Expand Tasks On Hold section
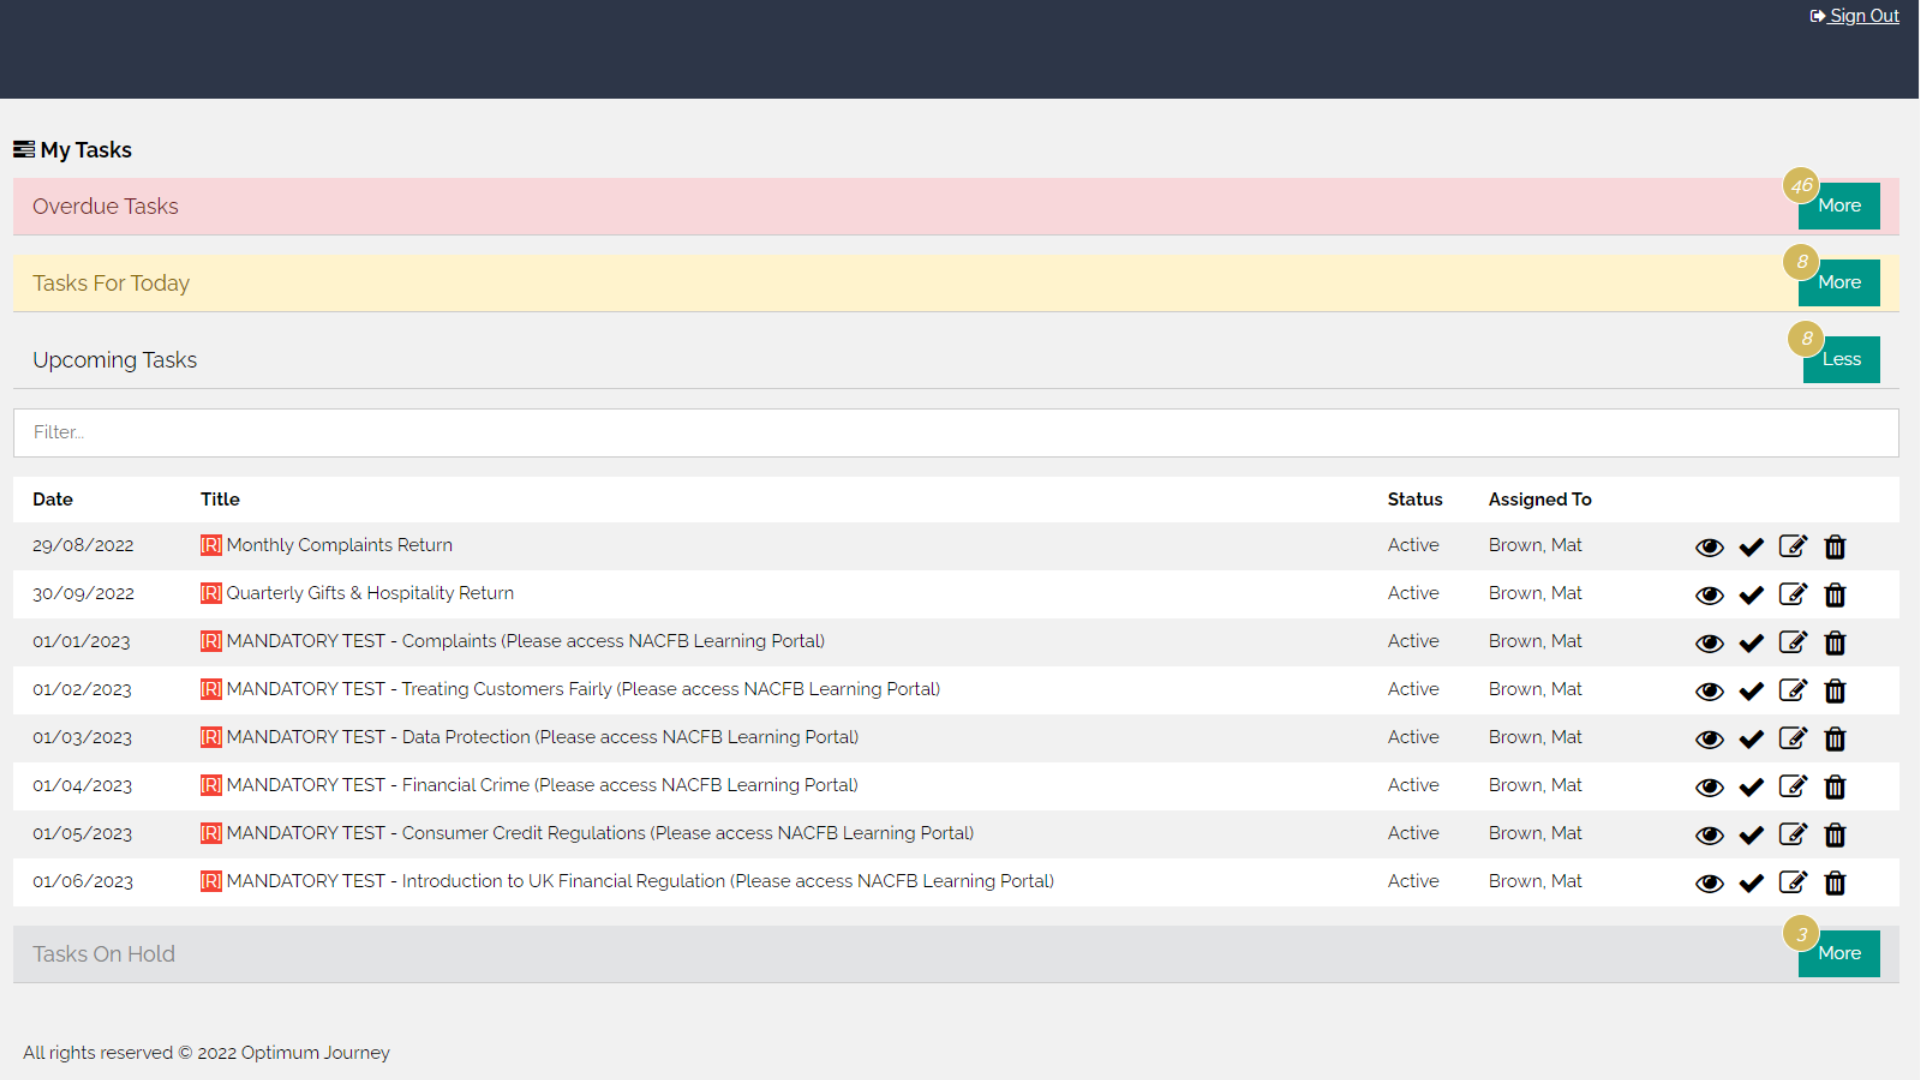 pos(1838,954)
